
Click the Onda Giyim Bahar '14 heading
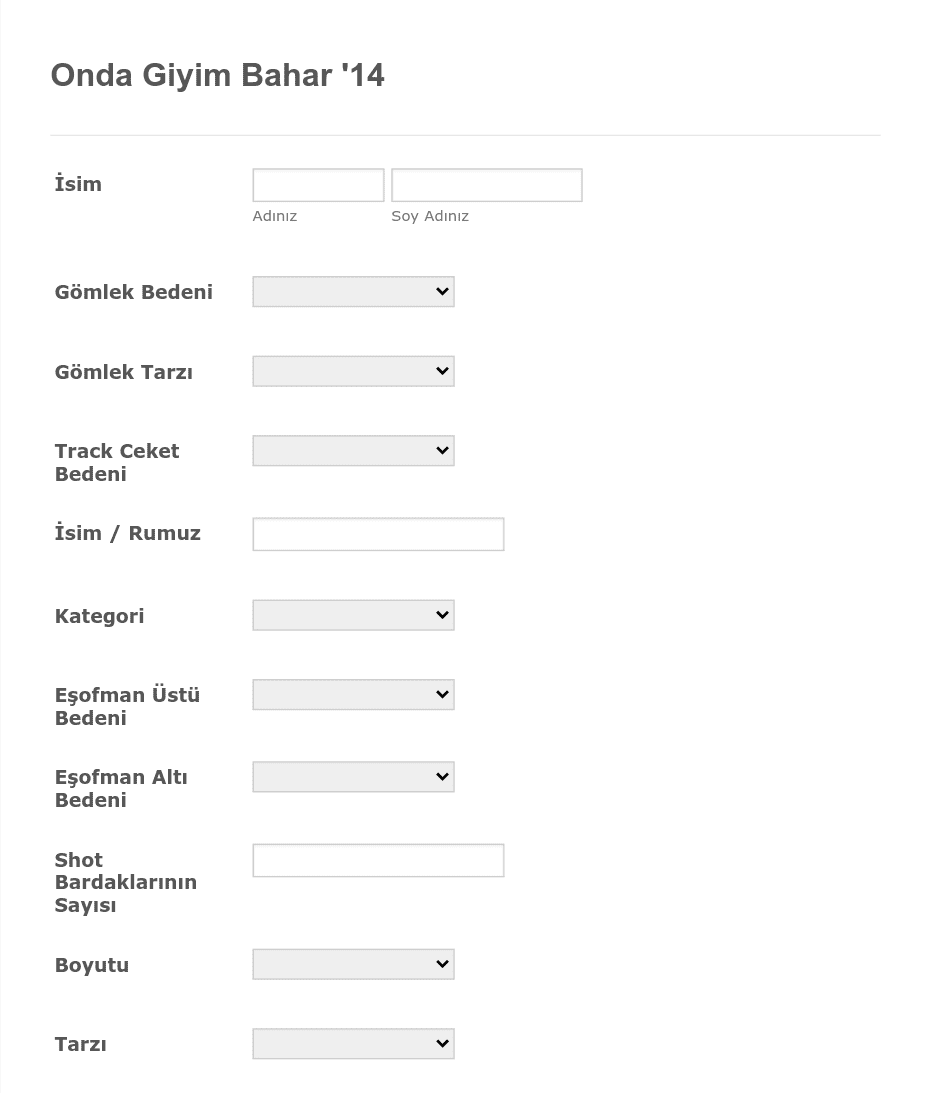click(218, 75)
